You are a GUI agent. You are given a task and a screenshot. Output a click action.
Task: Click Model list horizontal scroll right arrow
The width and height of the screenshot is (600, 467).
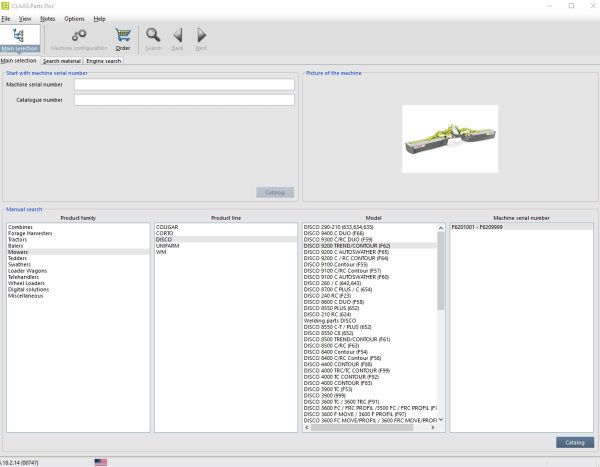coord(433,427)
